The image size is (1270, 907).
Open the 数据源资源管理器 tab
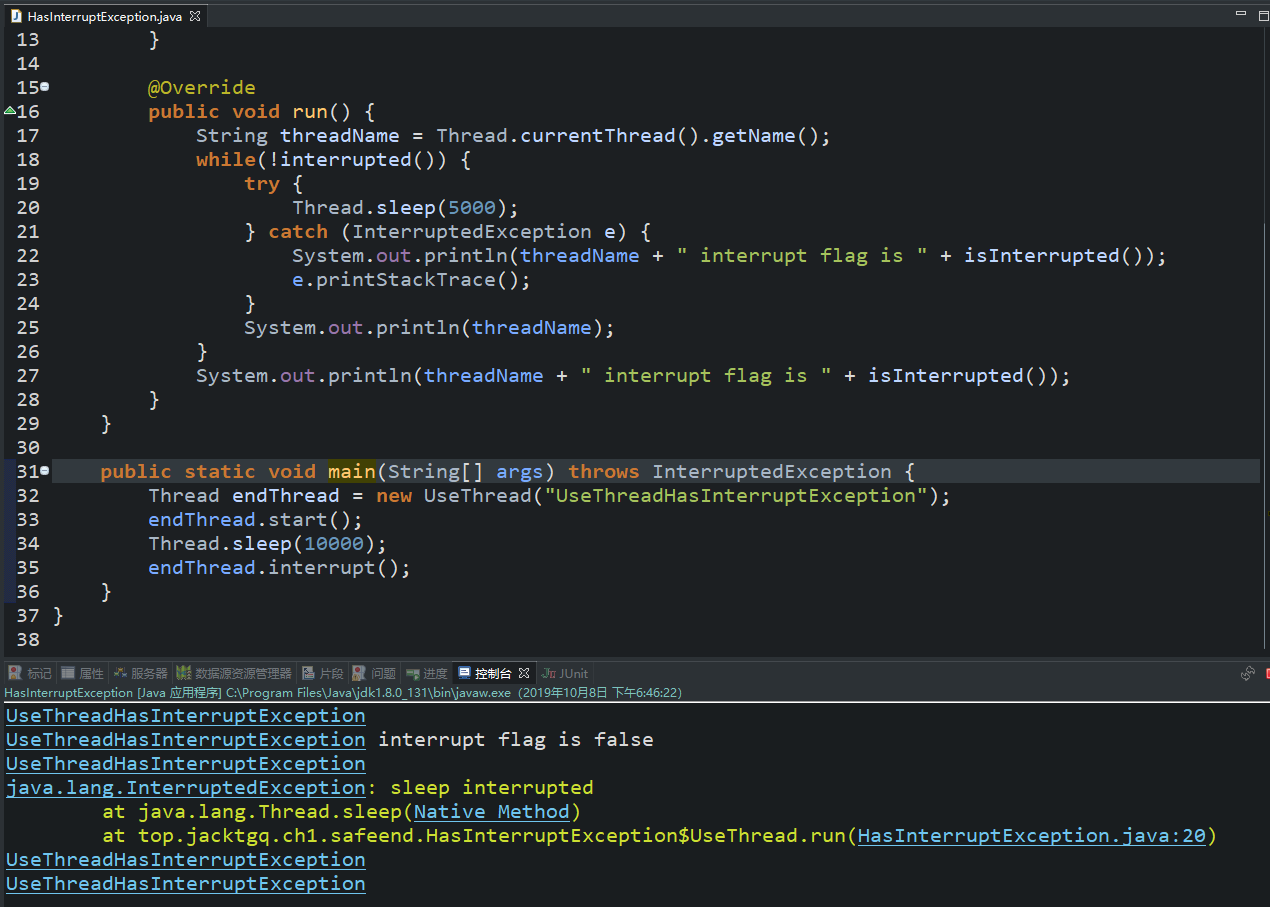(234, 673)
